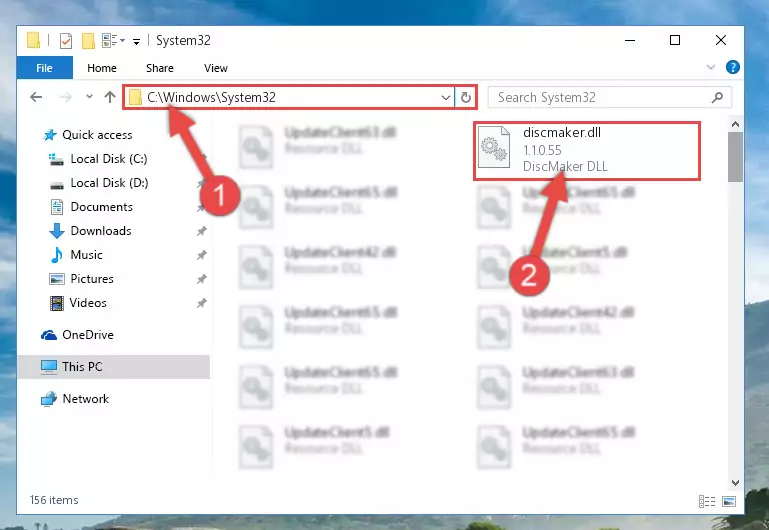Click the search magnifier icon
Screen dimensions: 769x530
[717, 98]
